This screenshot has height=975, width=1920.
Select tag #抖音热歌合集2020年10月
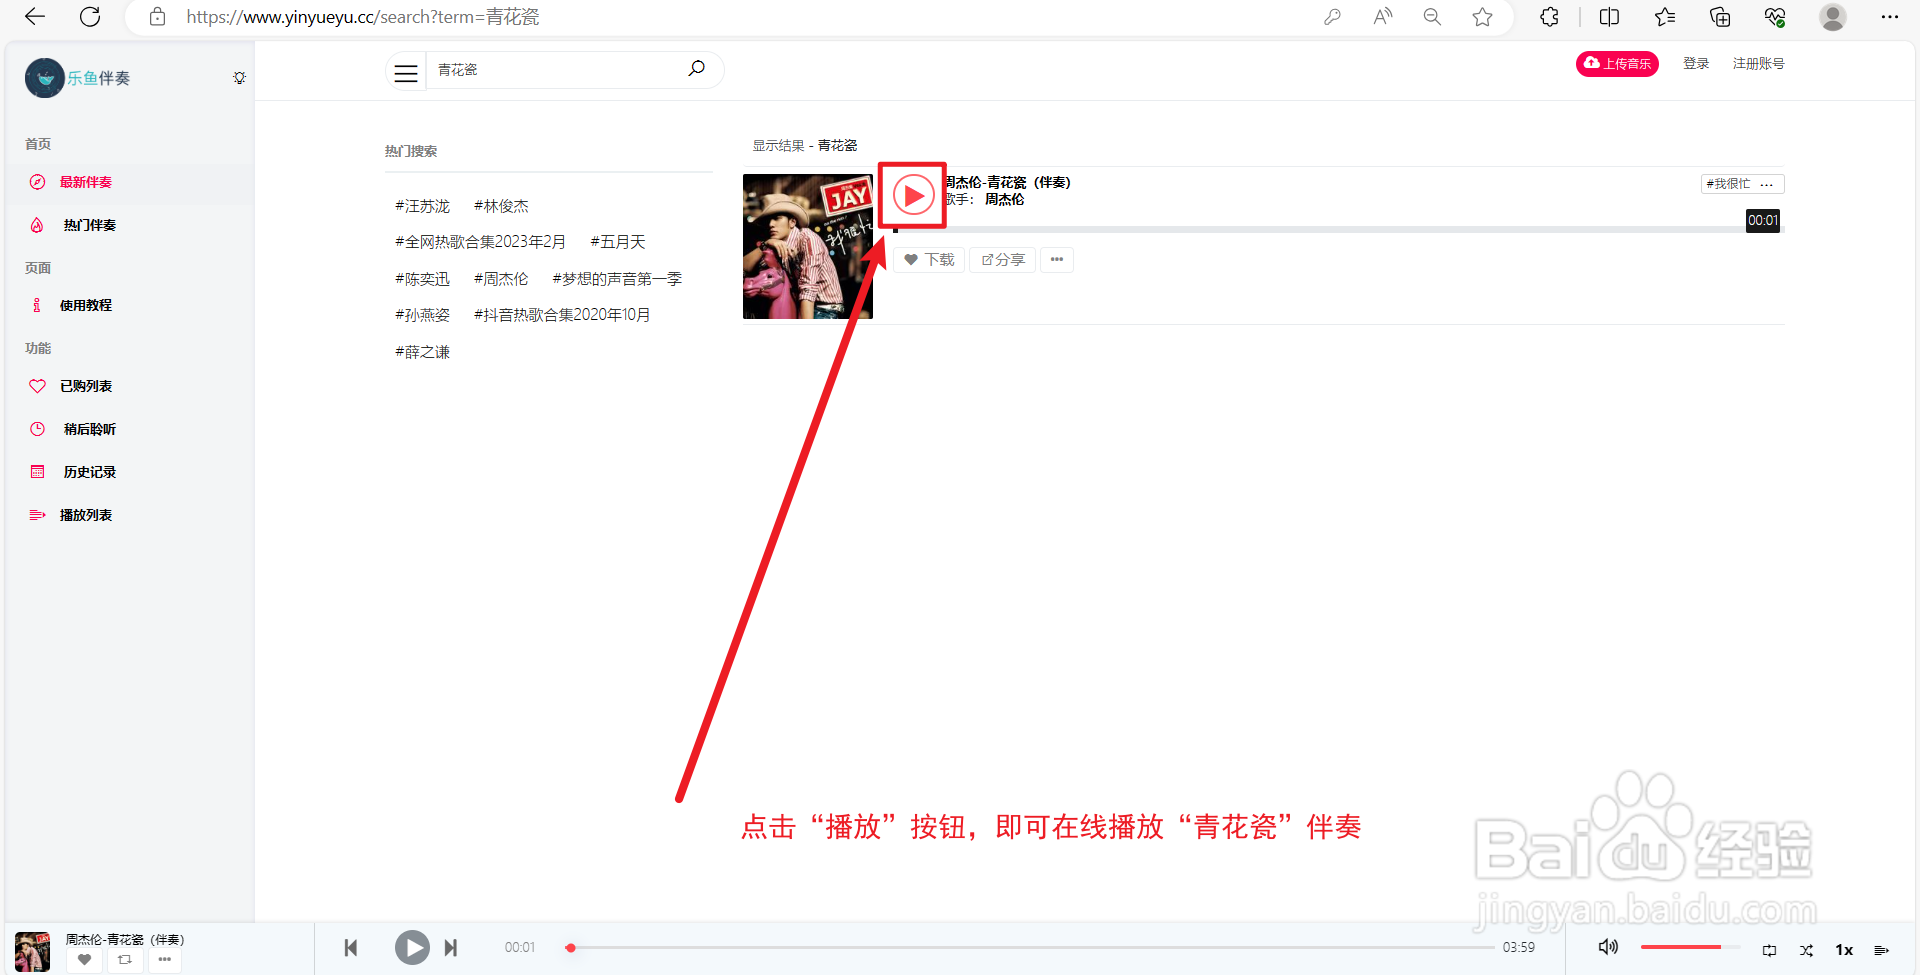(x=562, y=315)
